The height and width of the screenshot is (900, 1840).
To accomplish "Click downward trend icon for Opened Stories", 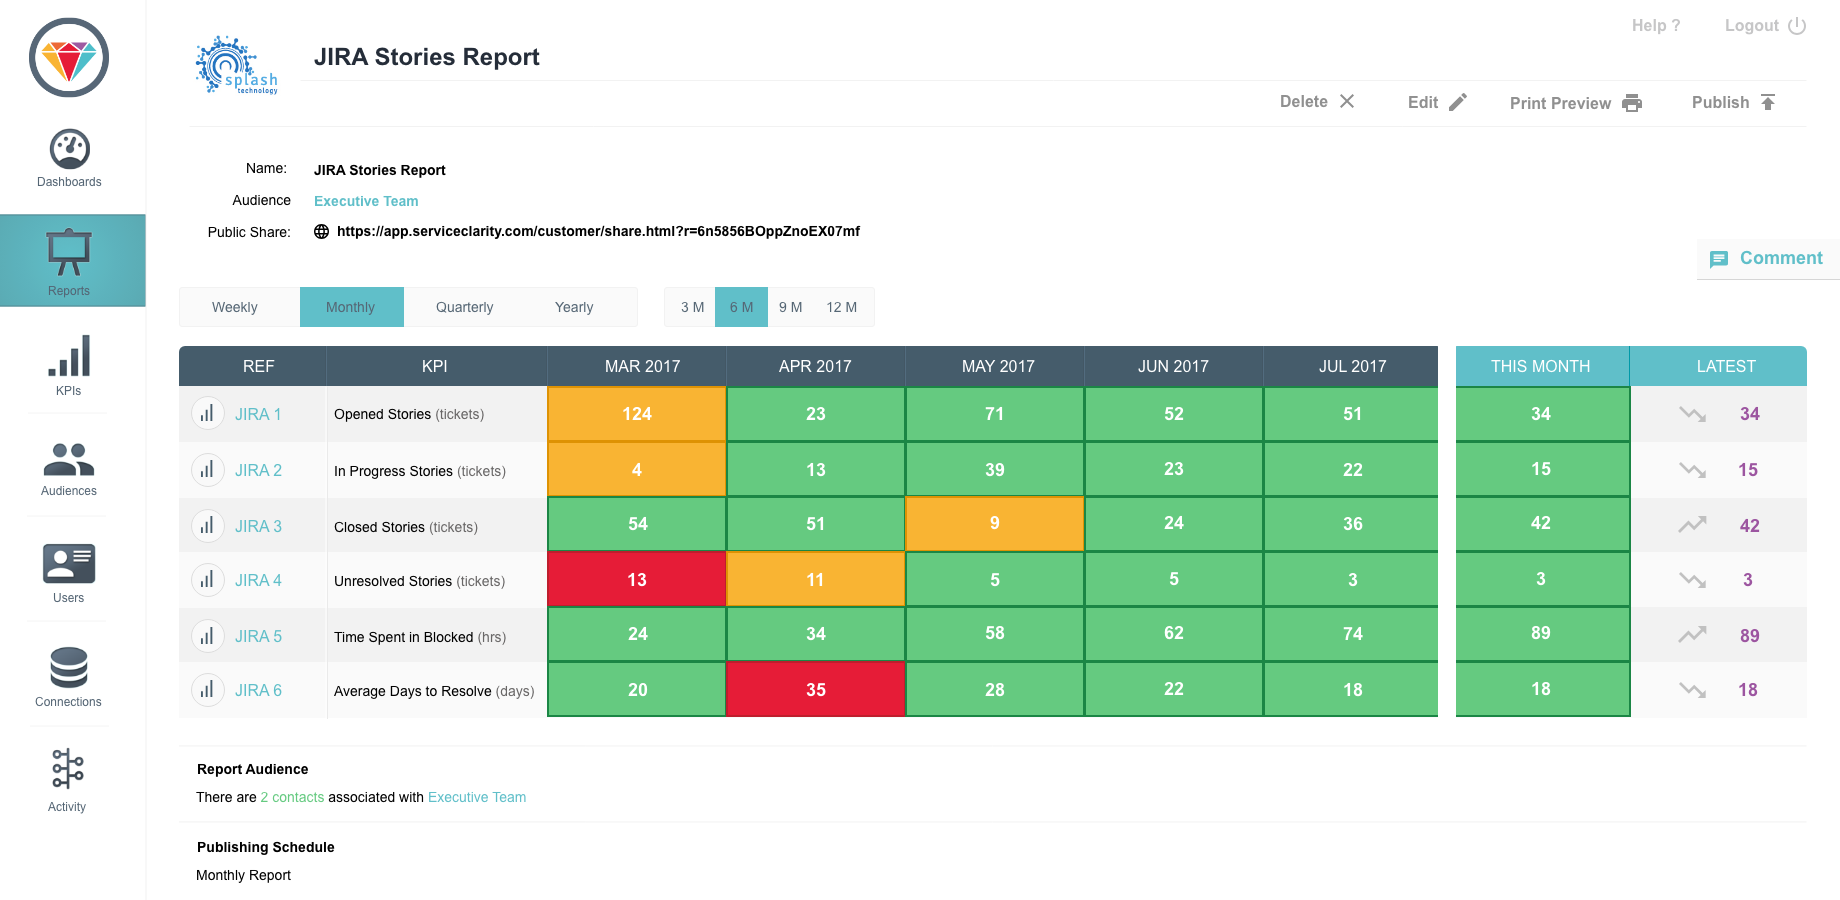I will tap(1692, 413).
